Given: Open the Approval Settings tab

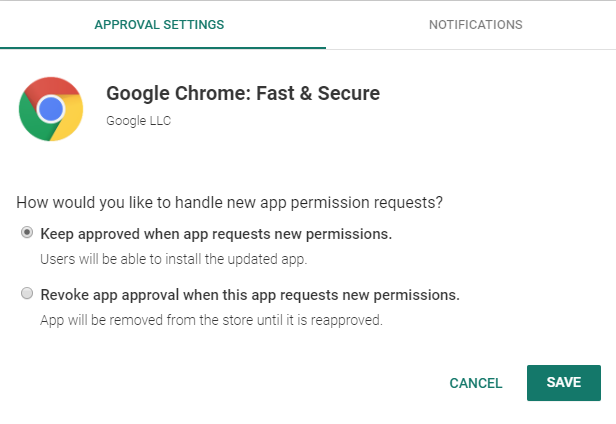Looking at the screenshot, I should [x=159, y=24].
